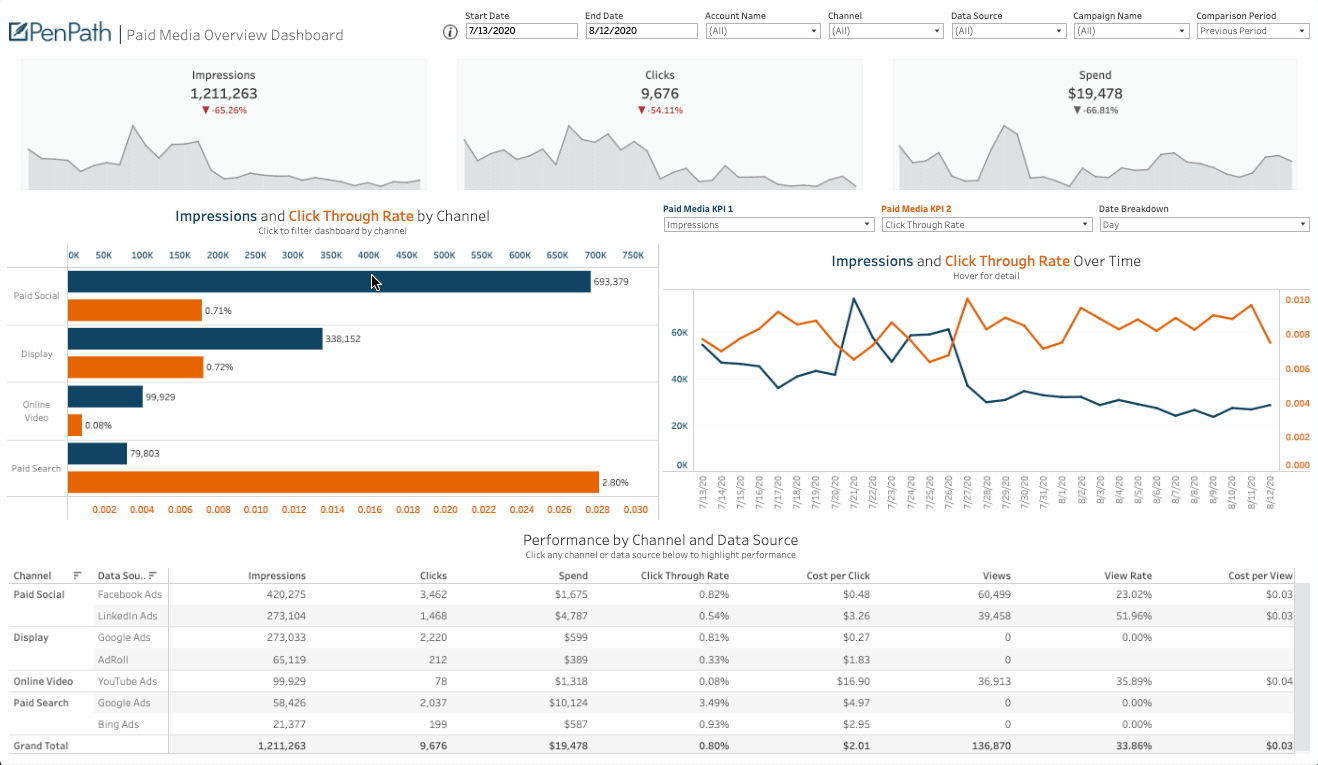
Task: Click the Views column header
Action: 997,576
